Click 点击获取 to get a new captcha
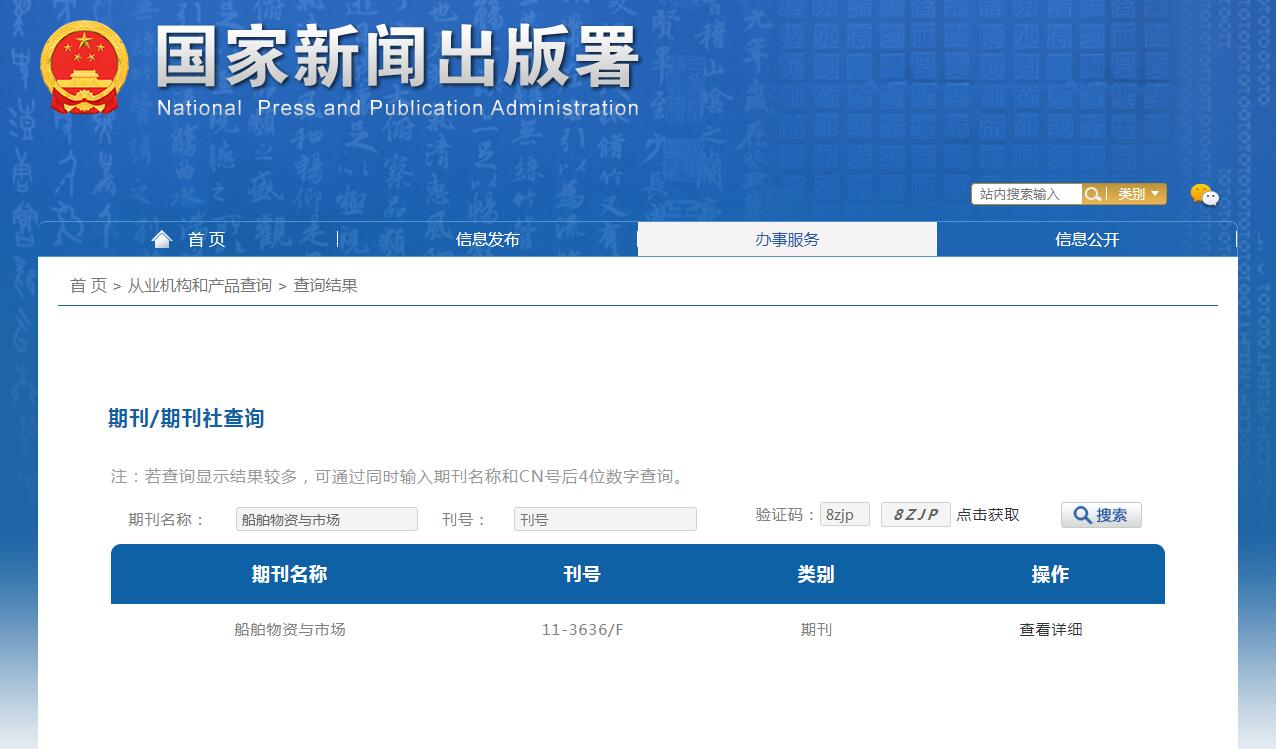 tap(987, 514)
